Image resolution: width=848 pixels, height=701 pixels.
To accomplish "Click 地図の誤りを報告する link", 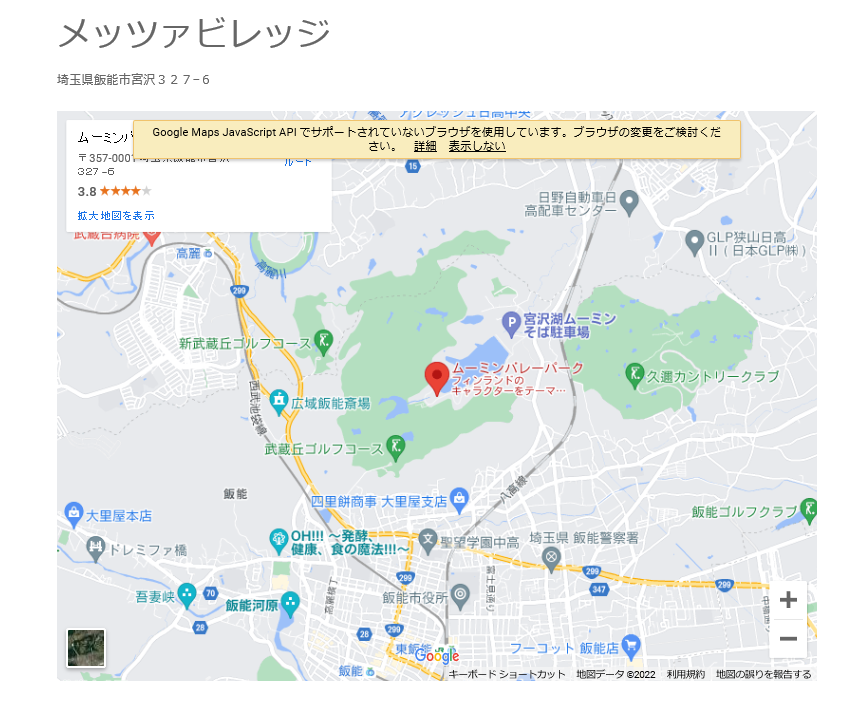I will (x=763, y=674).
